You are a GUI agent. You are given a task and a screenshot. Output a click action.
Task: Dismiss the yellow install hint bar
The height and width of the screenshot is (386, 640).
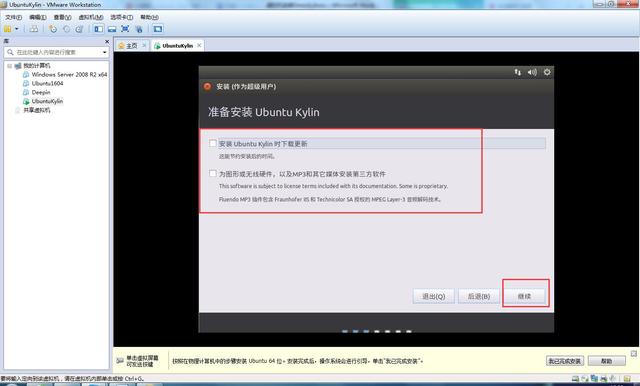point(634,353)
